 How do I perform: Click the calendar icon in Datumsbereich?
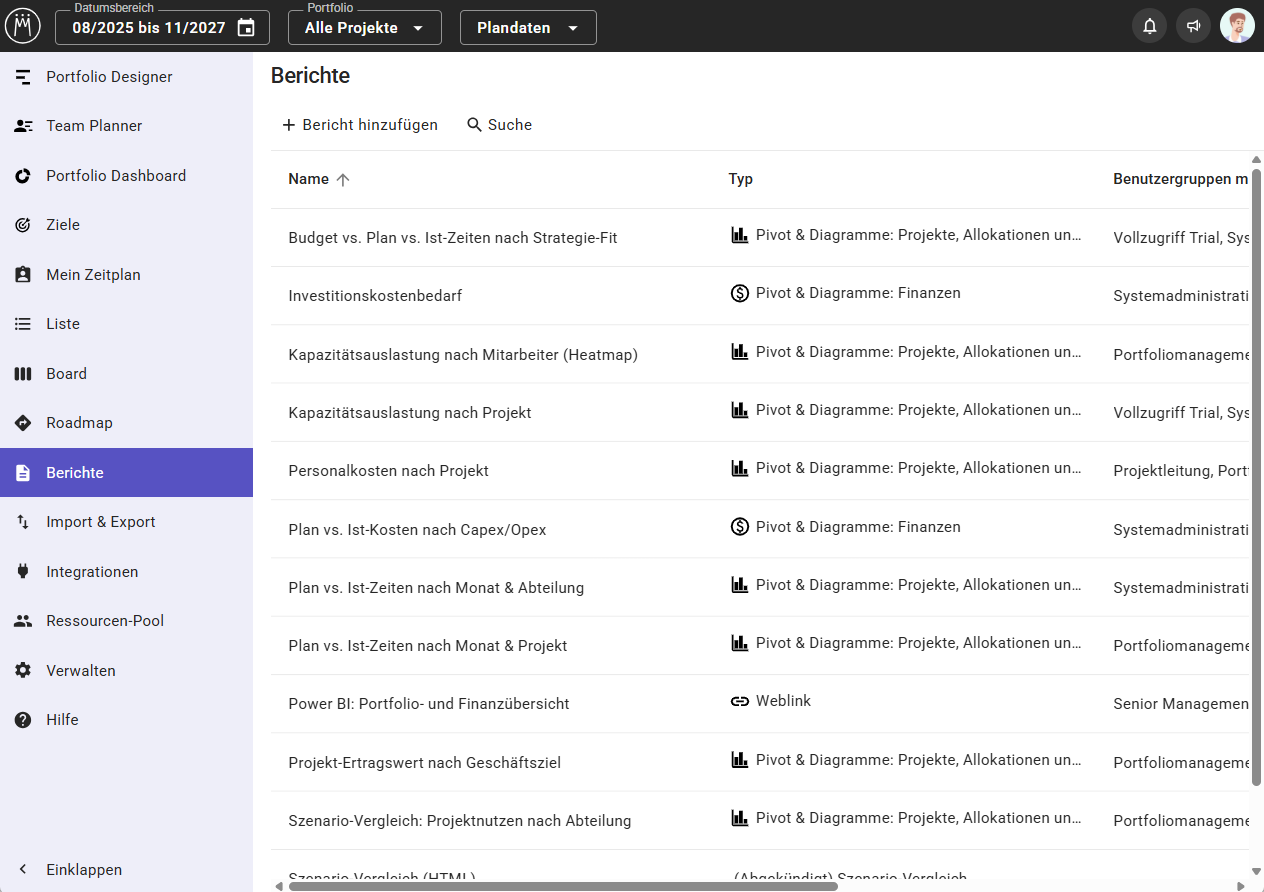246,28
